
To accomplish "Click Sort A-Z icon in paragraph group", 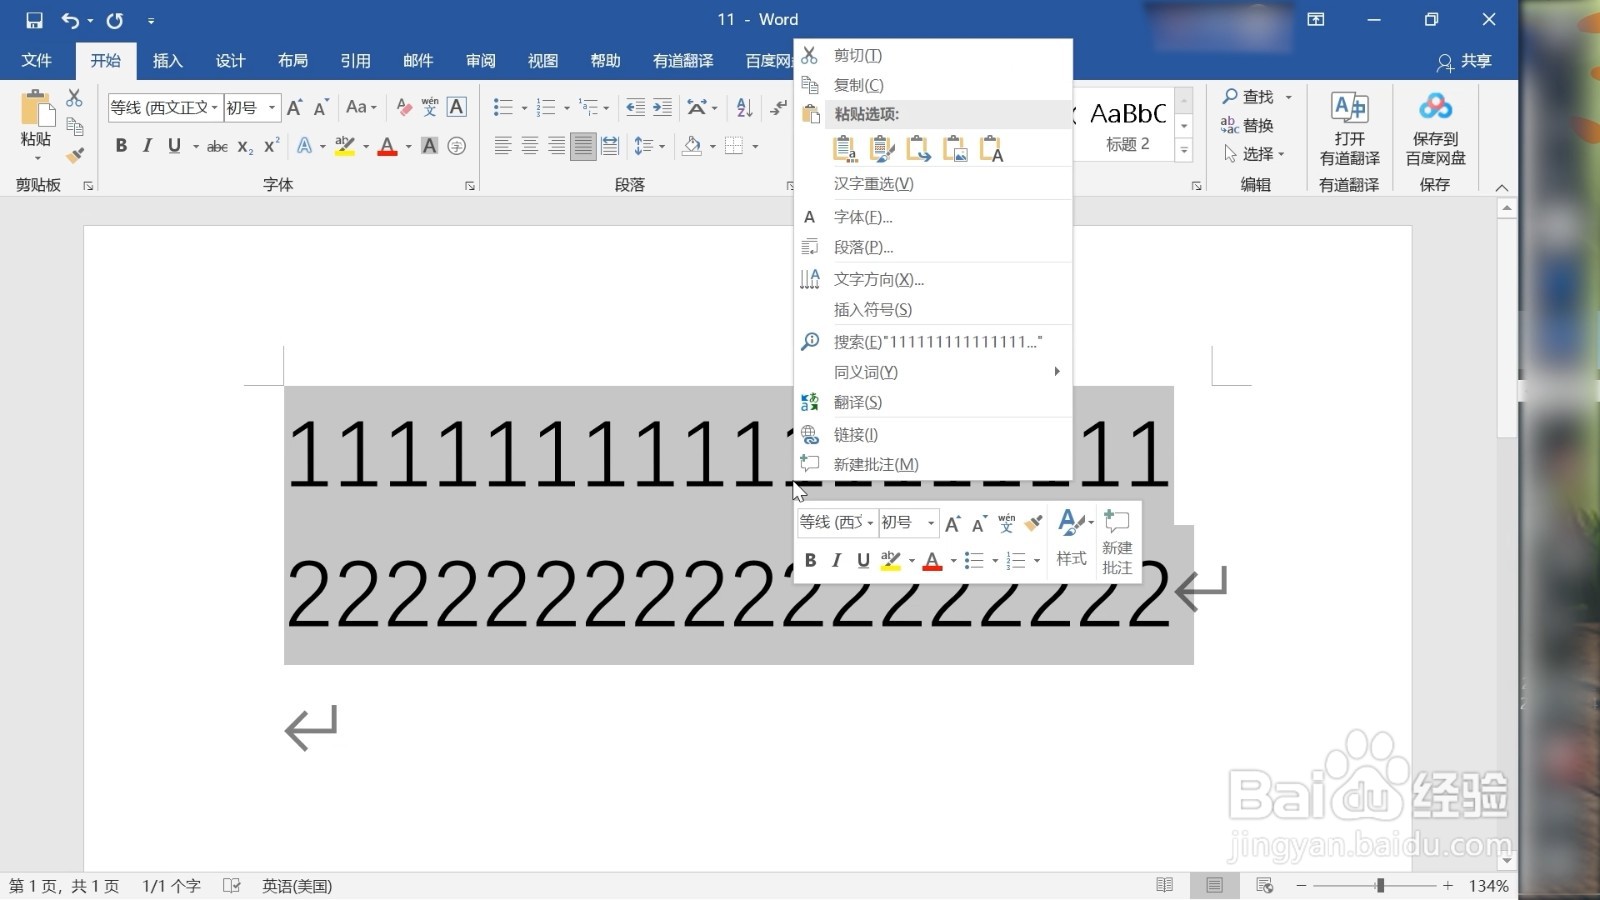I will tap(744, 107).
